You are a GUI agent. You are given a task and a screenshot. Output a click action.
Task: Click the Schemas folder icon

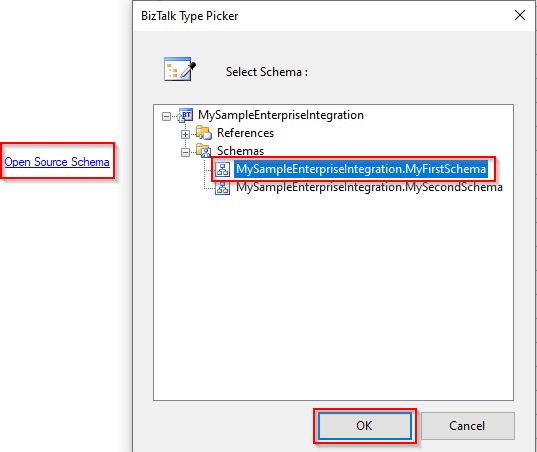point(204,151)
